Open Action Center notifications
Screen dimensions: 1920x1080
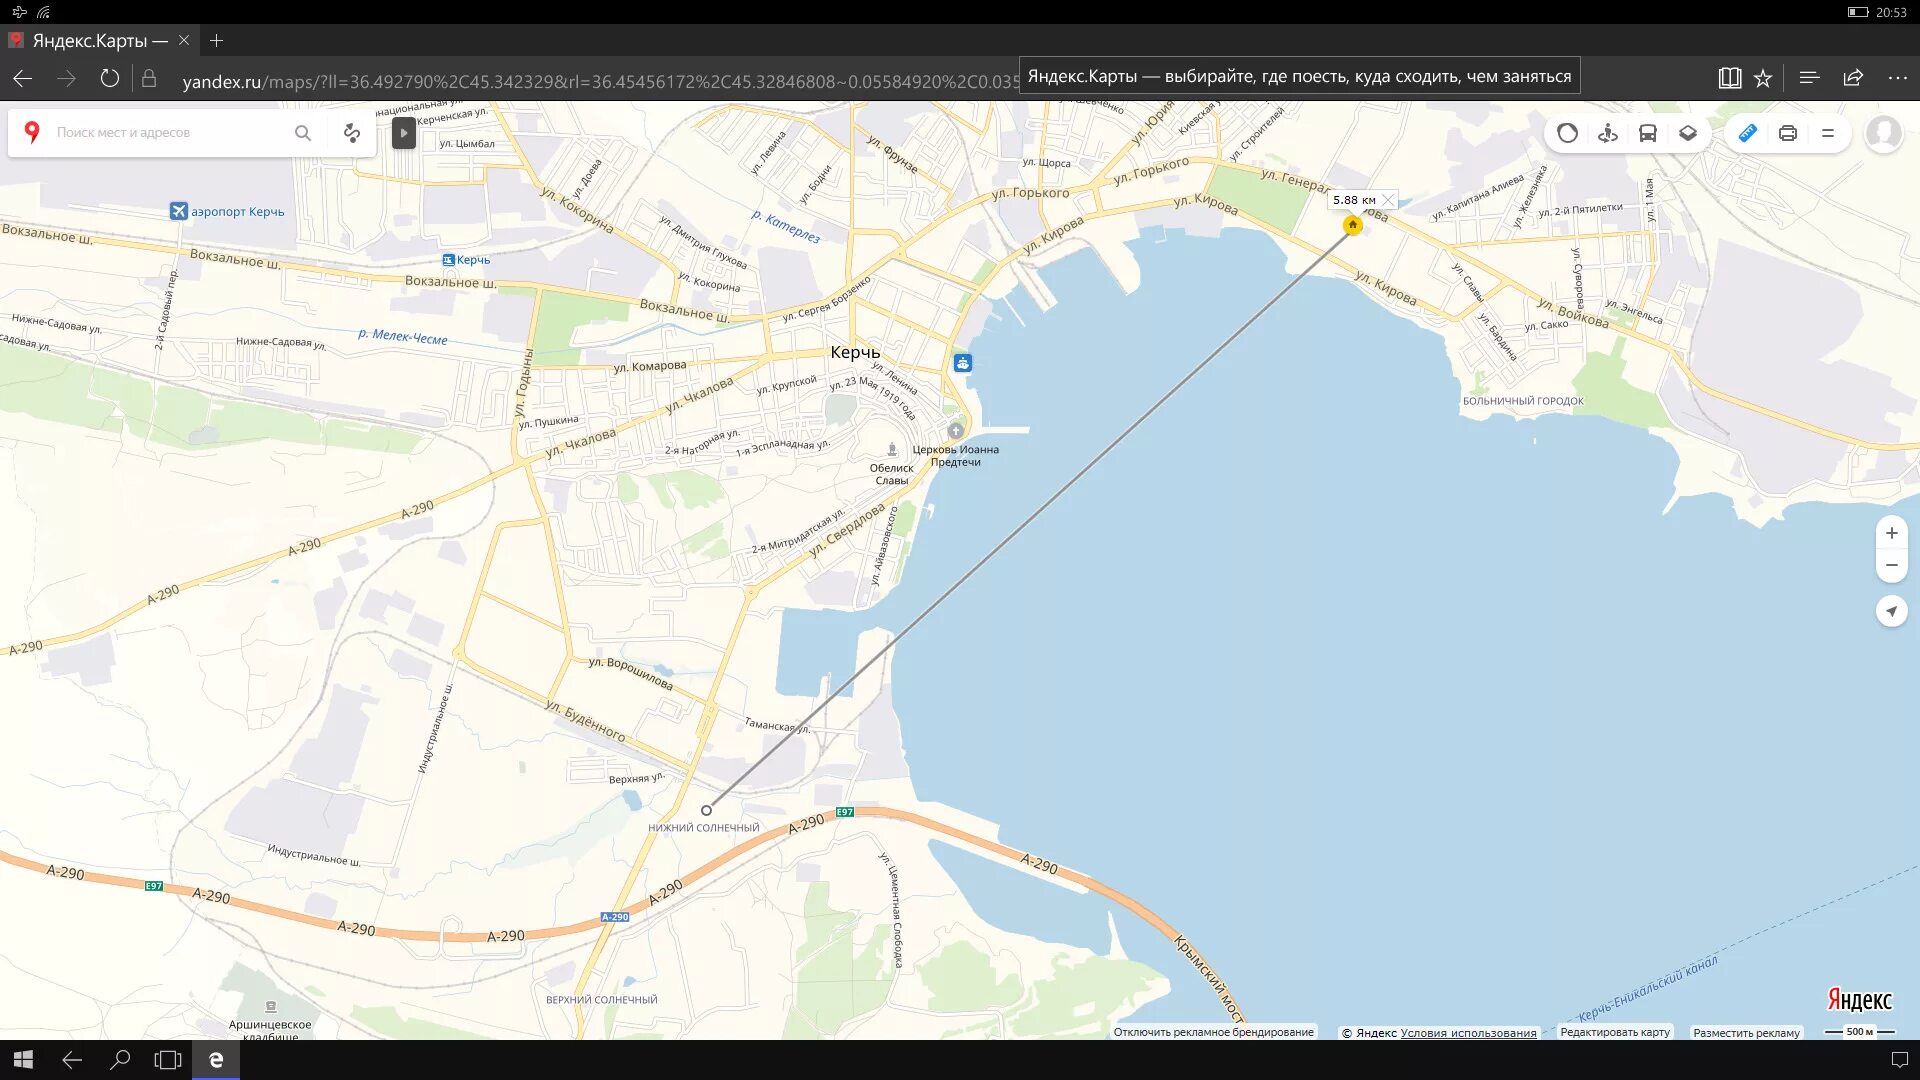coord(1900,1060)
